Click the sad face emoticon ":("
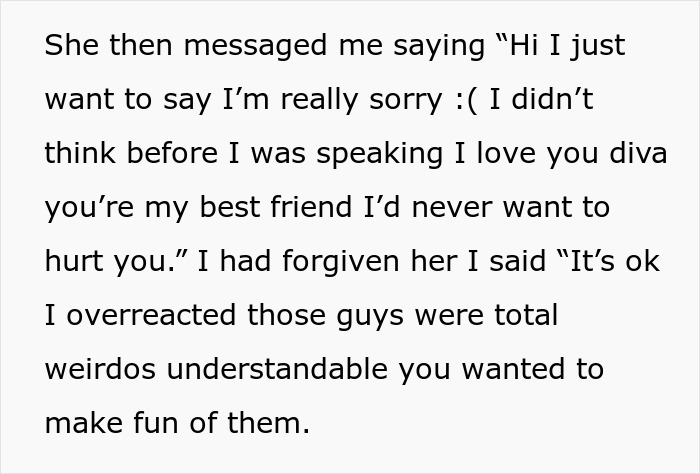This screenshot has height=474, width=700. point(467,100)
